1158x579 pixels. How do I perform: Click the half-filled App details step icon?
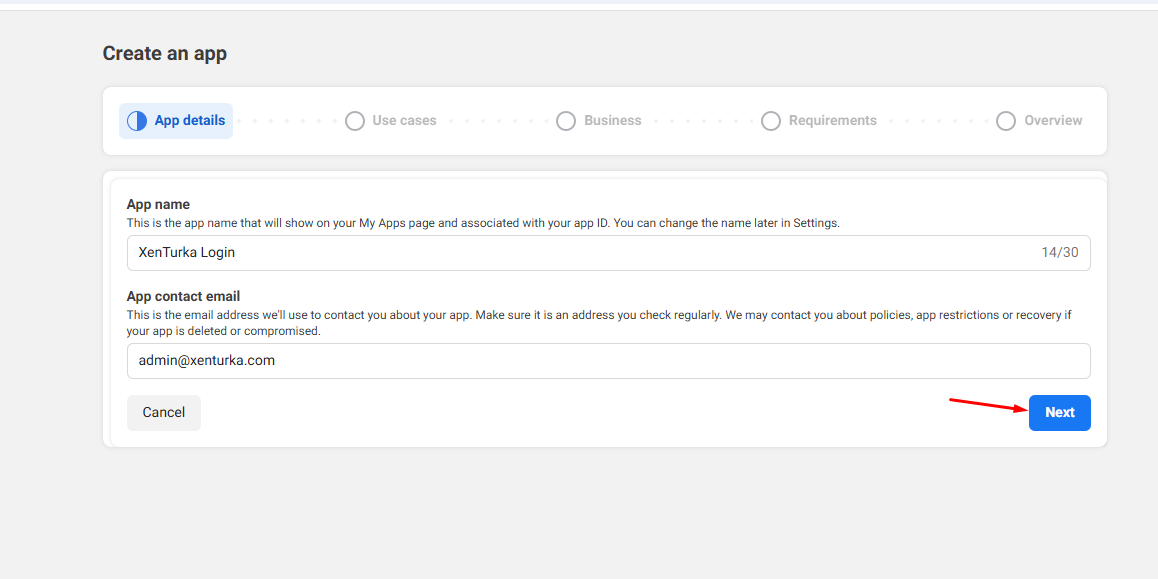(x=137, y=121)
